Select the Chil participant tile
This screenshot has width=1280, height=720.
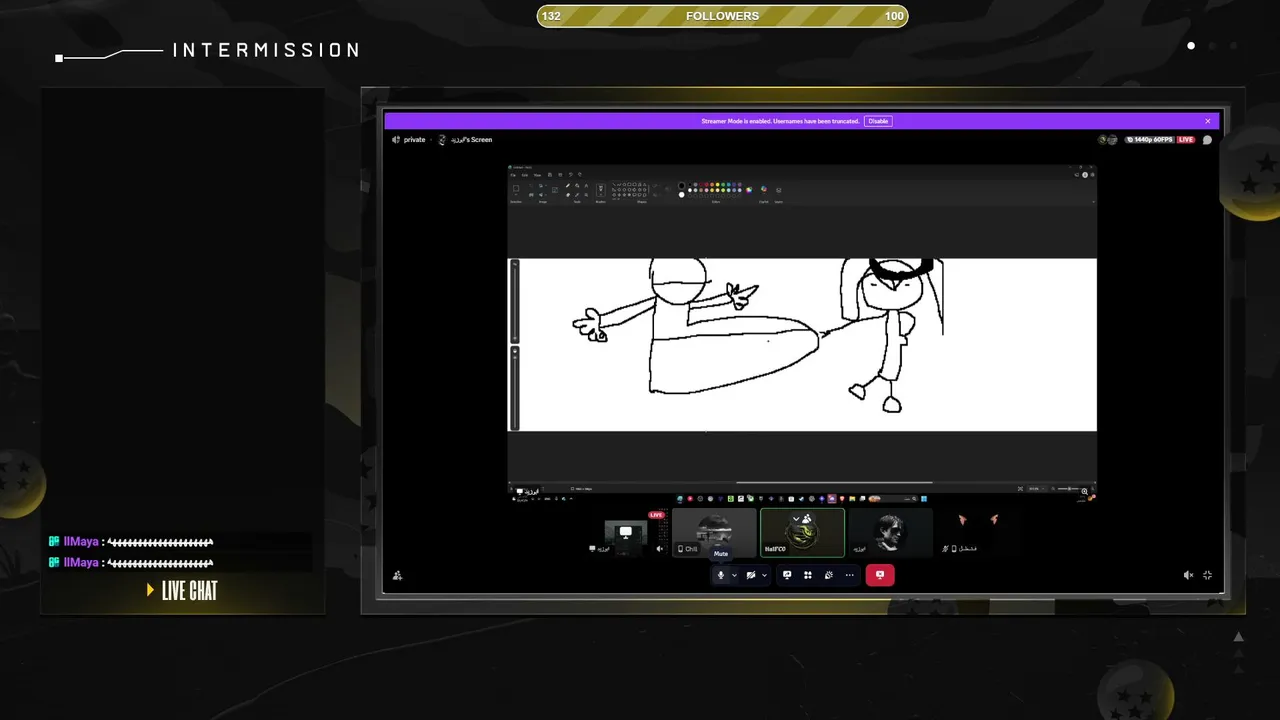[x=714, y=532]
